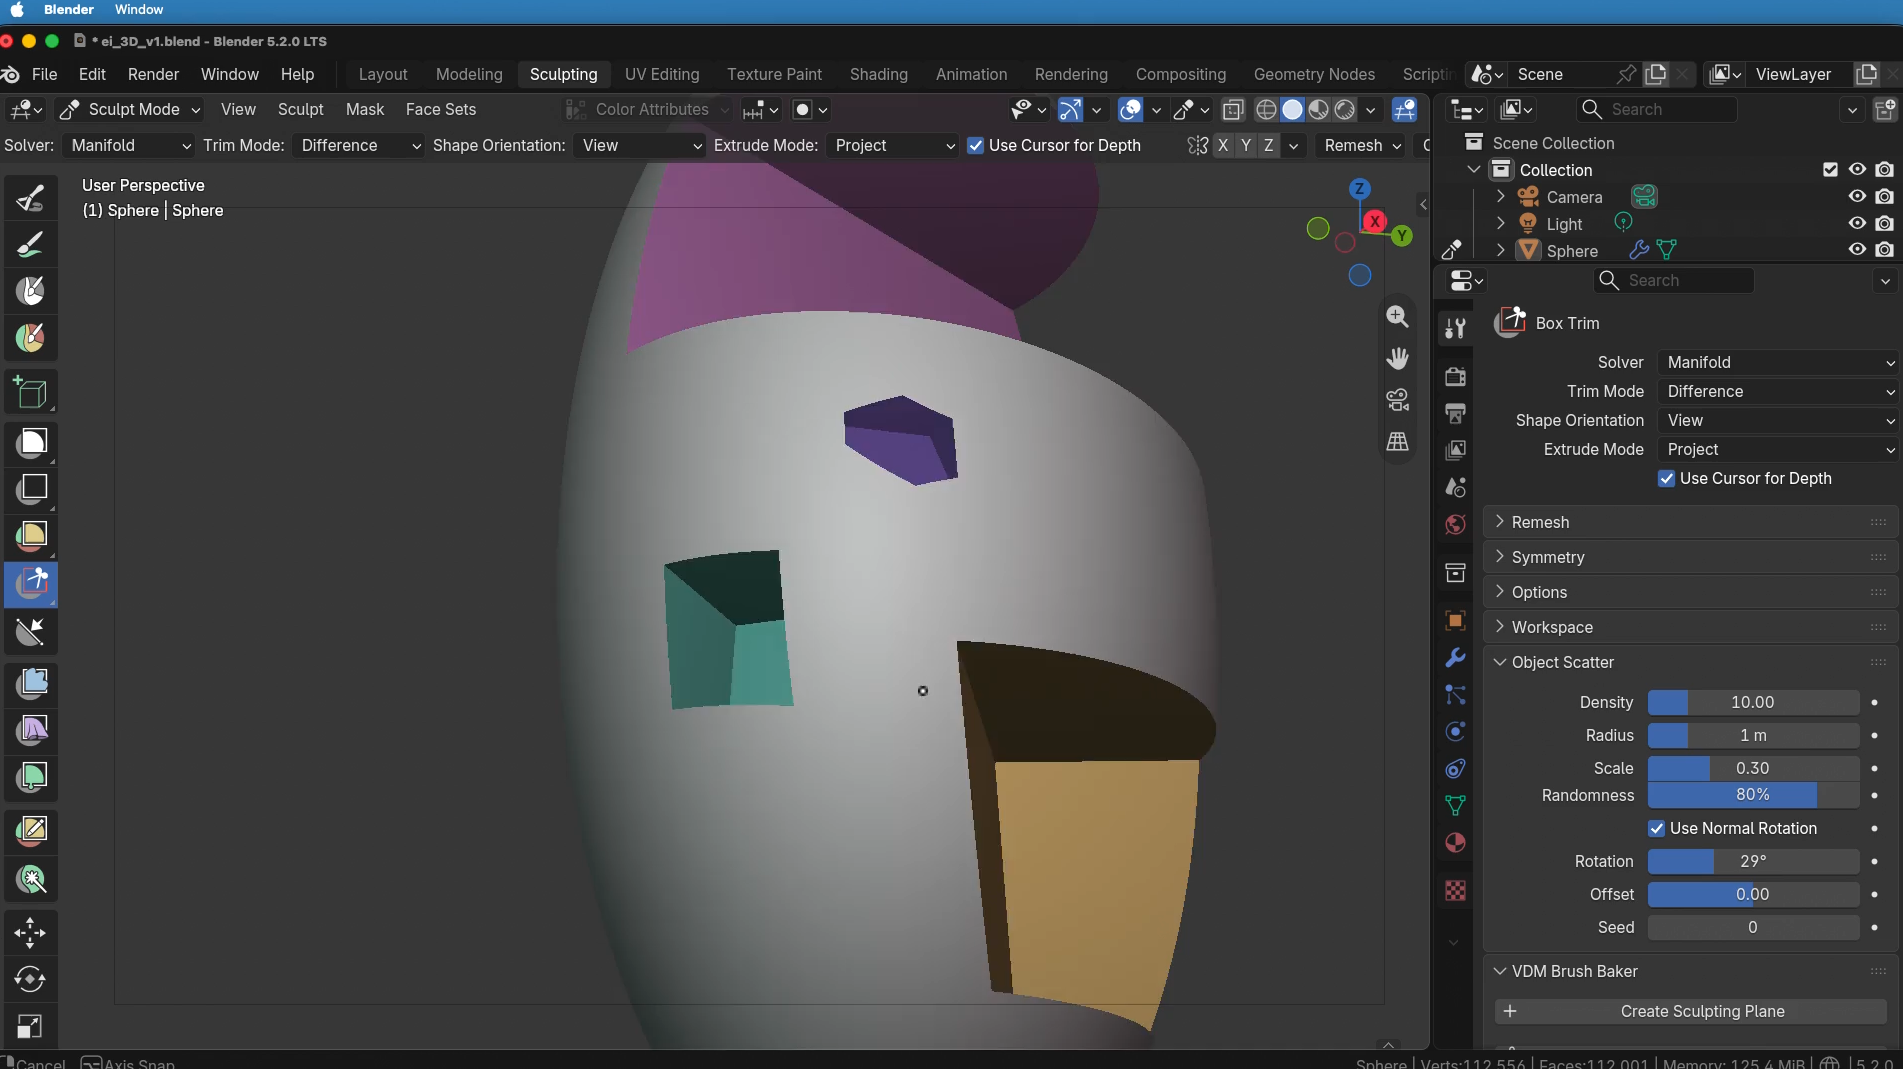Open the Object Data mesh properties icon
This screenshot has height=1069, width=1903.
[x=1455, y=805]
